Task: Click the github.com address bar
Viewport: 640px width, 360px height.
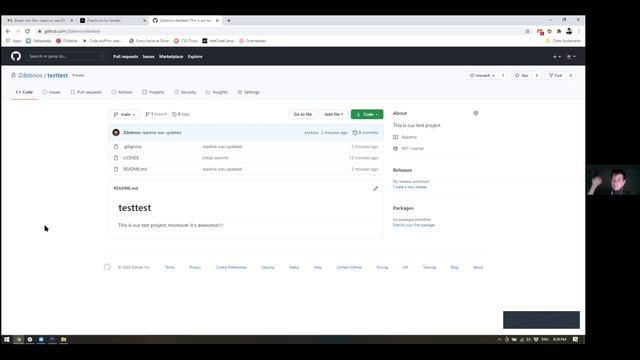Action: click(x=282, y=31)
